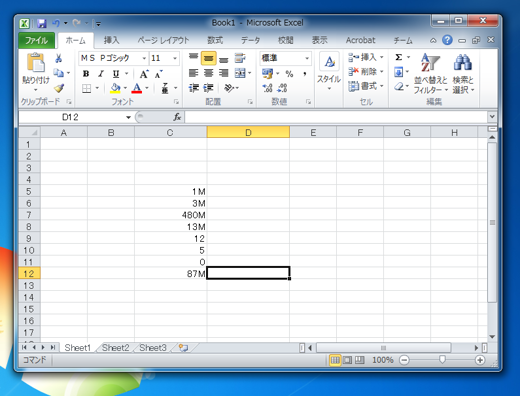Click the Find & Select binoculars icon
The image size is (520, 396).
pyautogui.click(x=462, y=62)
